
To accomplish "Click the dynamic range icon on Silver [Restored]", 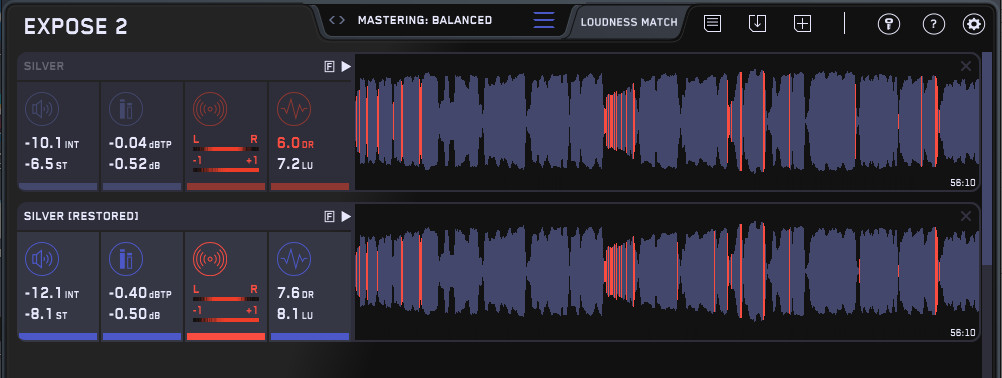I will [294, 259].
